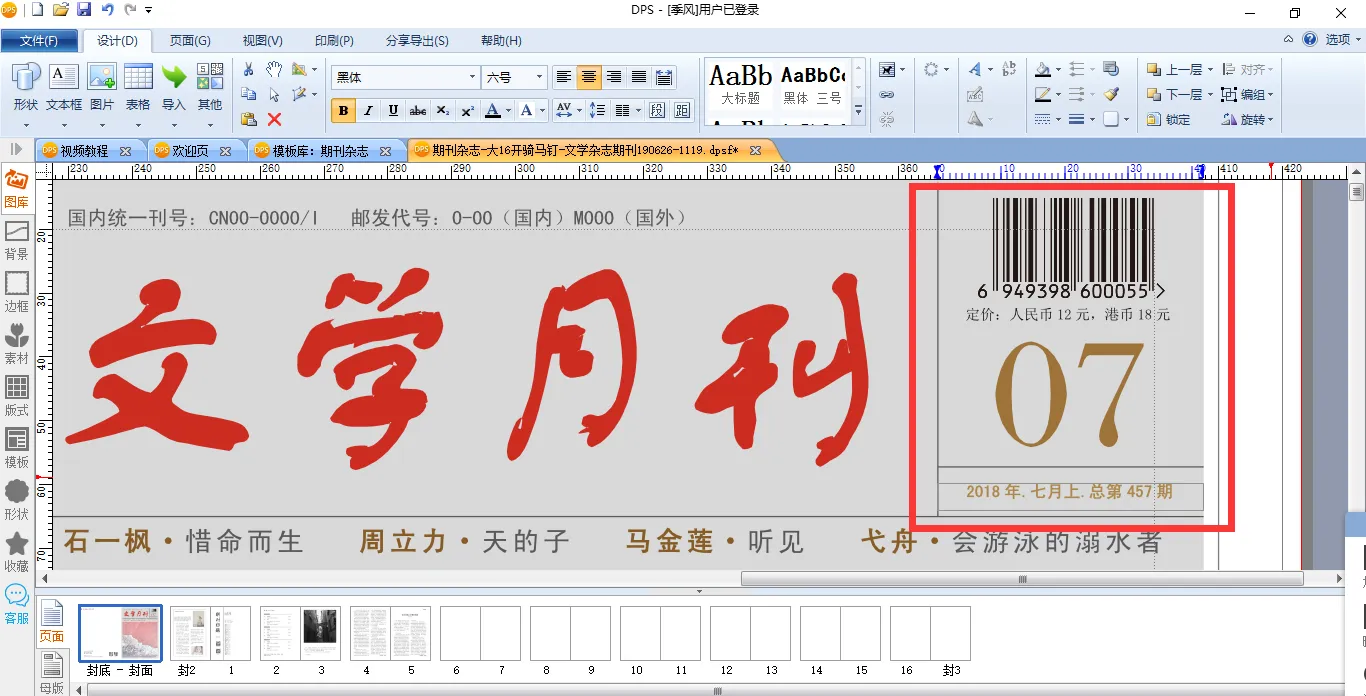Switch to the 视图(V) ribbon tab

click(x=262, y=41)
